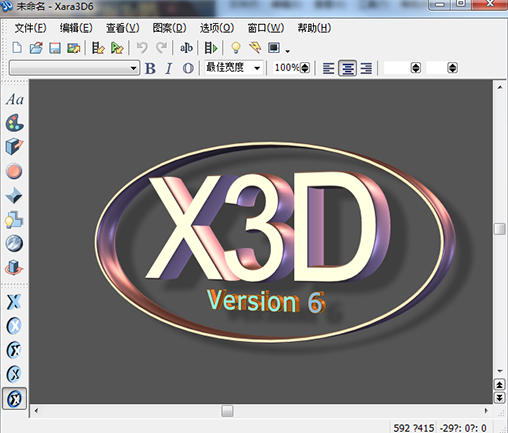This screenshot has height=433, width=508.
Task: Adjust the second spacing spinner arrows
Action: (452, 68)
